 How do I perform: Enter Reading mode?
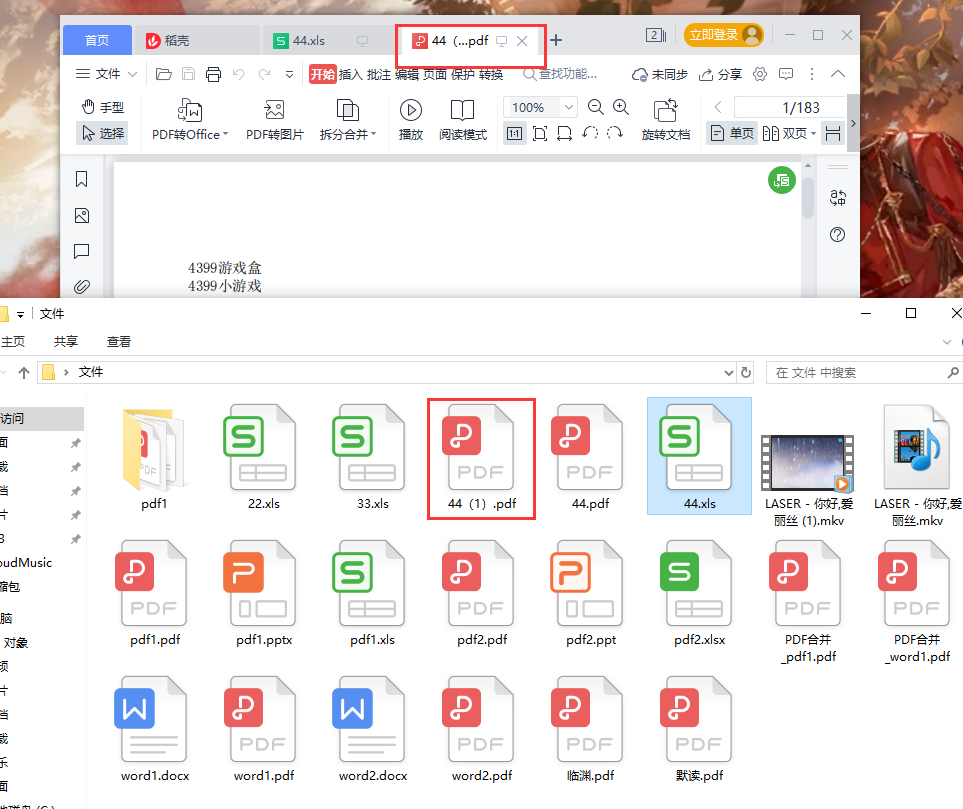[462, 120]
